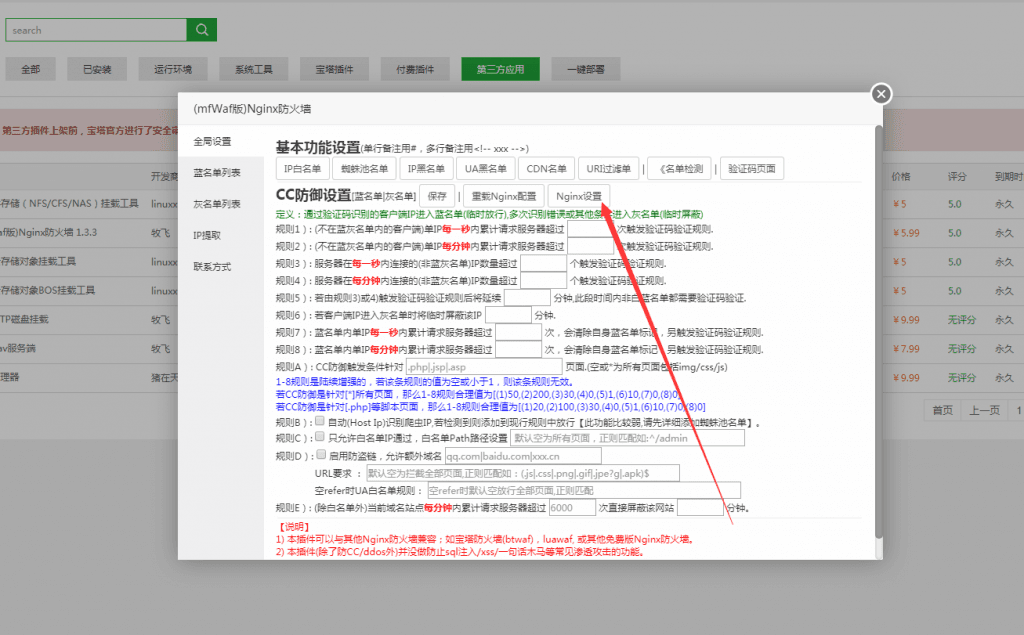Open the 蜘蛛池名单 list
Viewport: 1024px width, 635px height.
tap(365, 169)
